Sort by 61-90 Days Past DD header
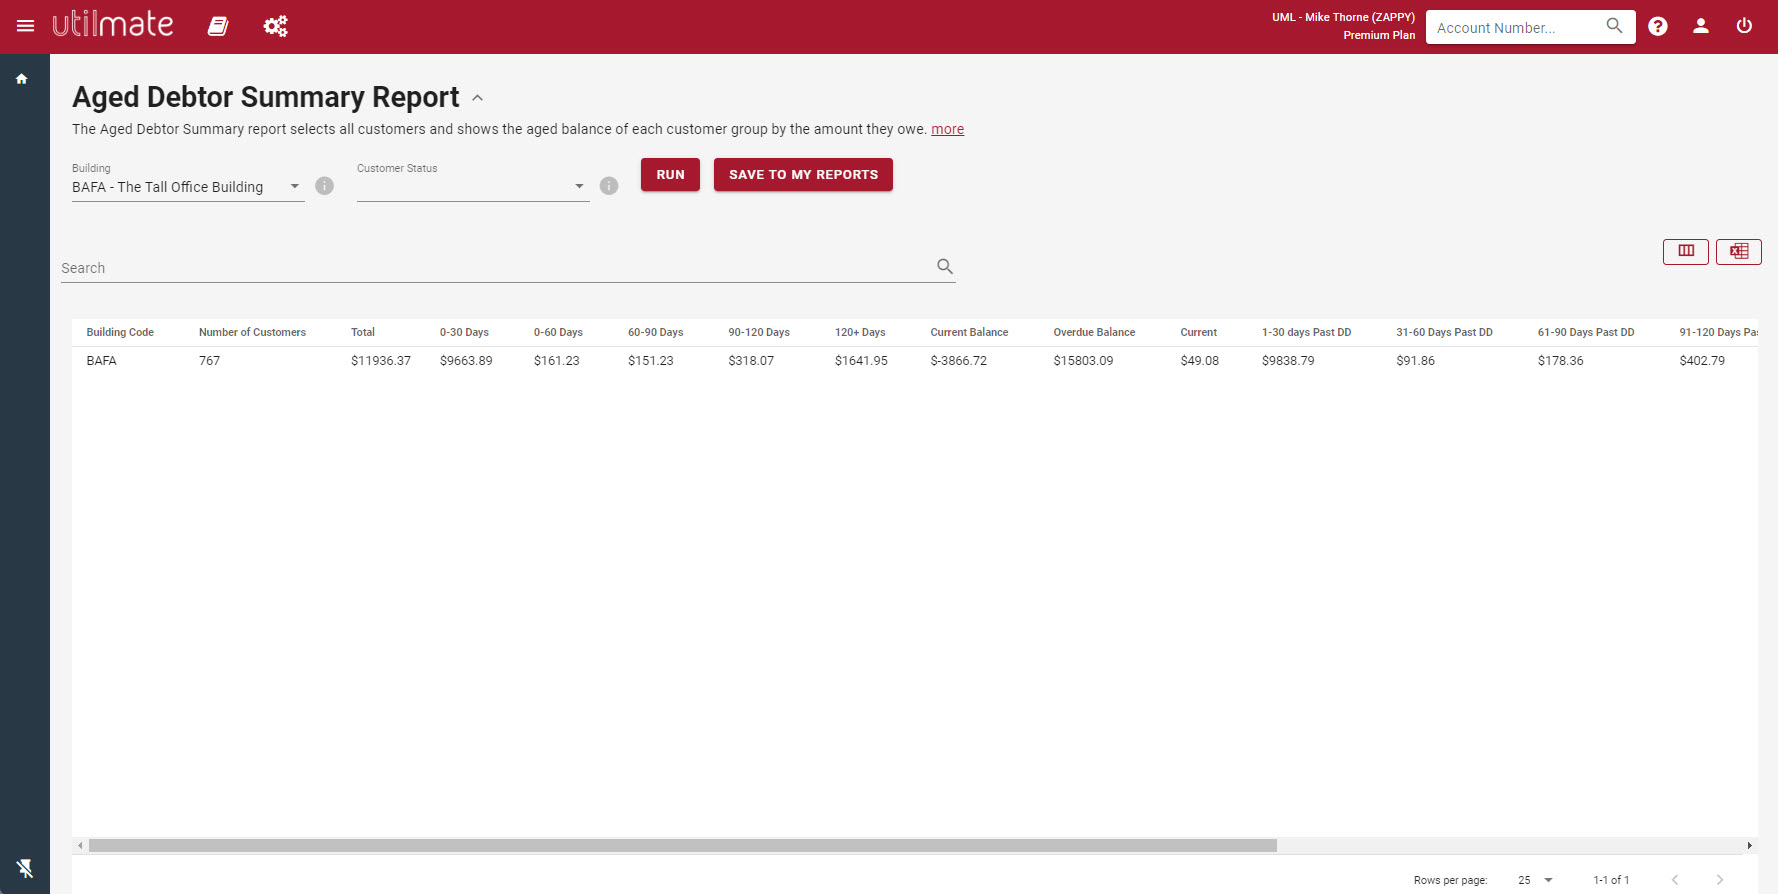The width and height of the screenshot is (1778, 894). [1586, 332]
